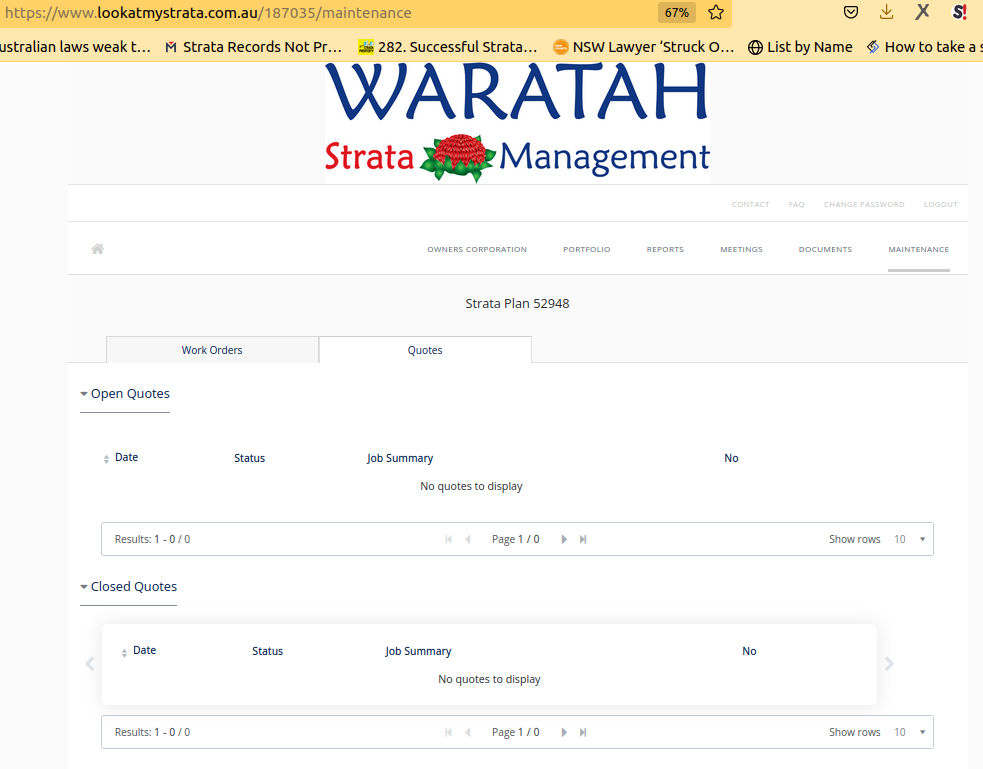Go to first page in Closed Quotes pager

[x=448, y=732]
